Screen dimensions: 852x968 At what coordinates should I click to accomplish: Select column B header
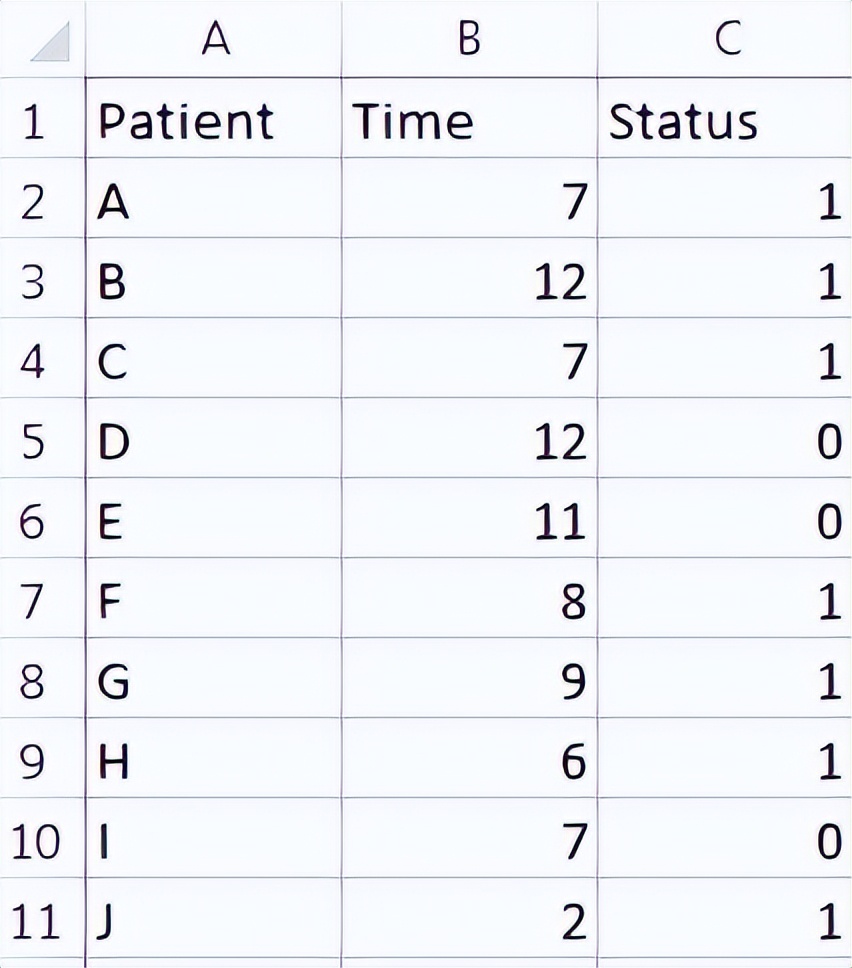(x=469, y=39)
